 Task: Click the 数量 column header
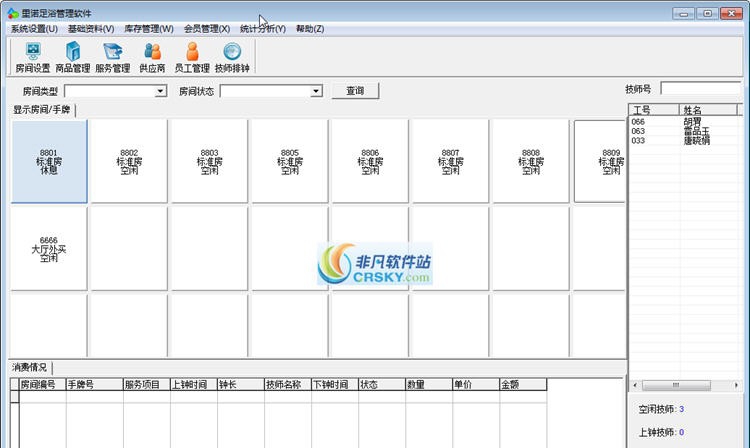click(429, 384)
